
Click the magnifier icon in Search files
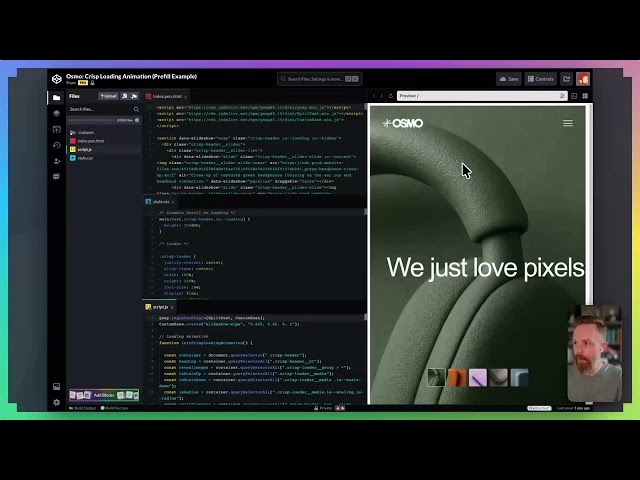click(x=136, y=109)
